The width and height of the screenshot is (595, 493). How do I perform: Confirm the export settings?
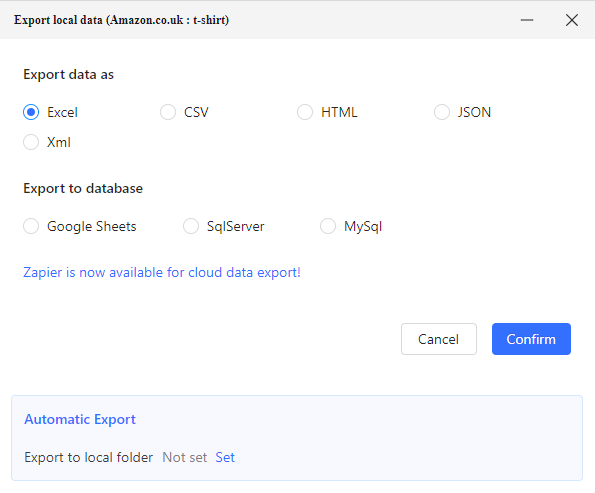pyautogui.click(x=531, y=339)
